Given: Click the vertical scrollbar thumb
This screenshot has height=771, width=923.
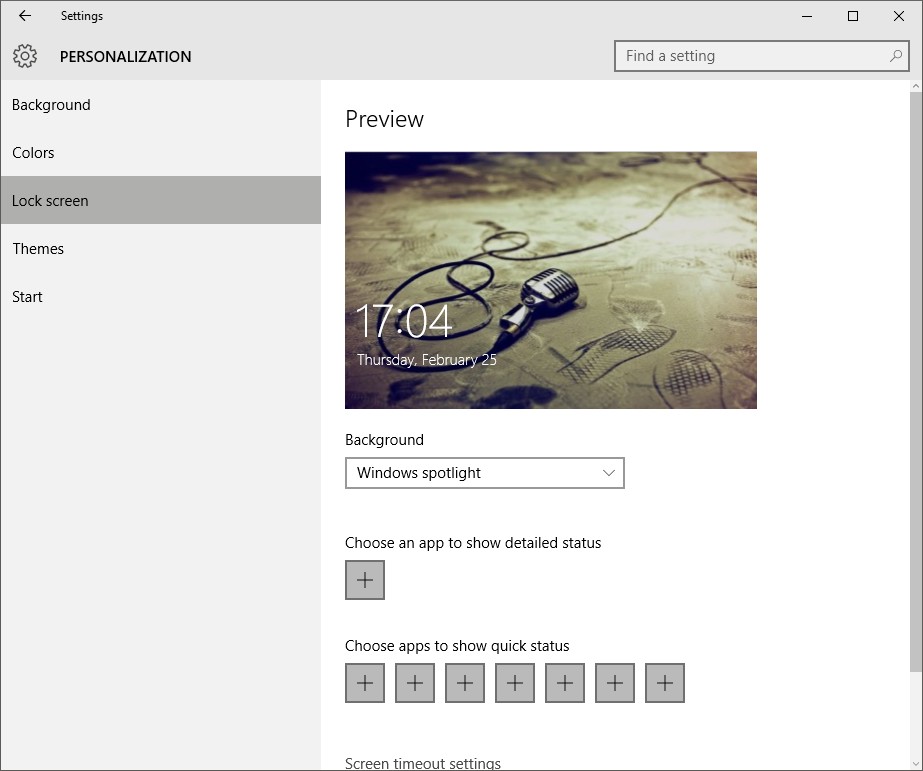Looking at the screenshot, I should (916, 381).
